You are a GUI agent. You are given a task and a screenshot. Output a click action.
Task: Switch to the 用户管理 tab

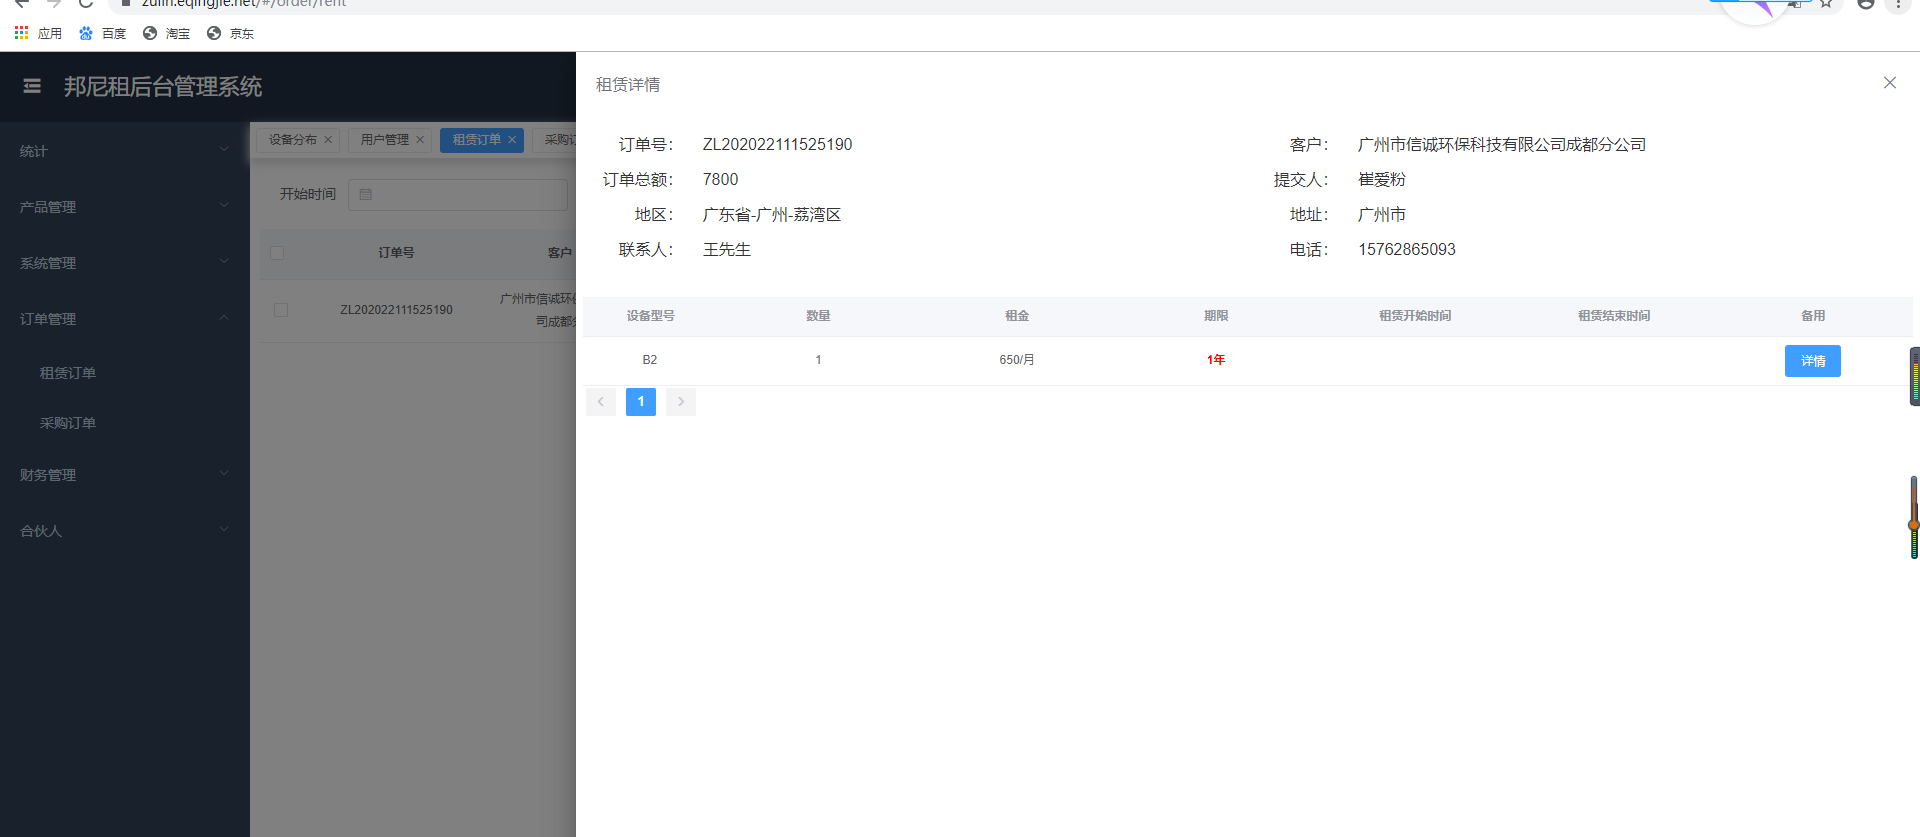[385, 140]
